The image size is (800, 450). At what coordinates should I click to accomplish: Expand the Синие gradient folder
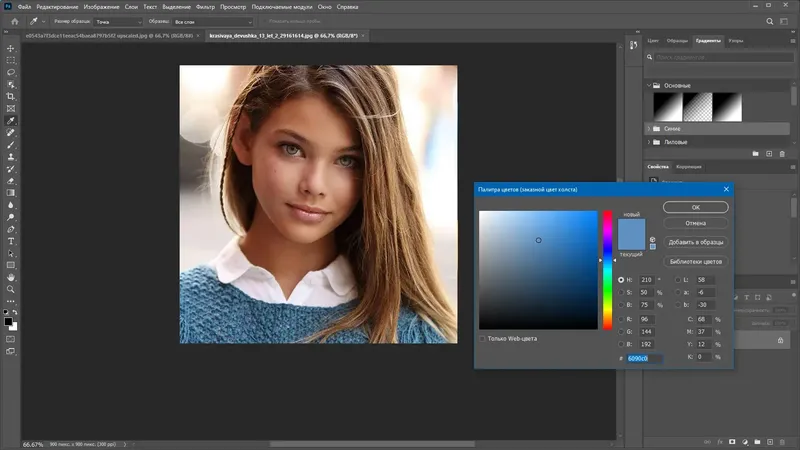tap(648, 129)
